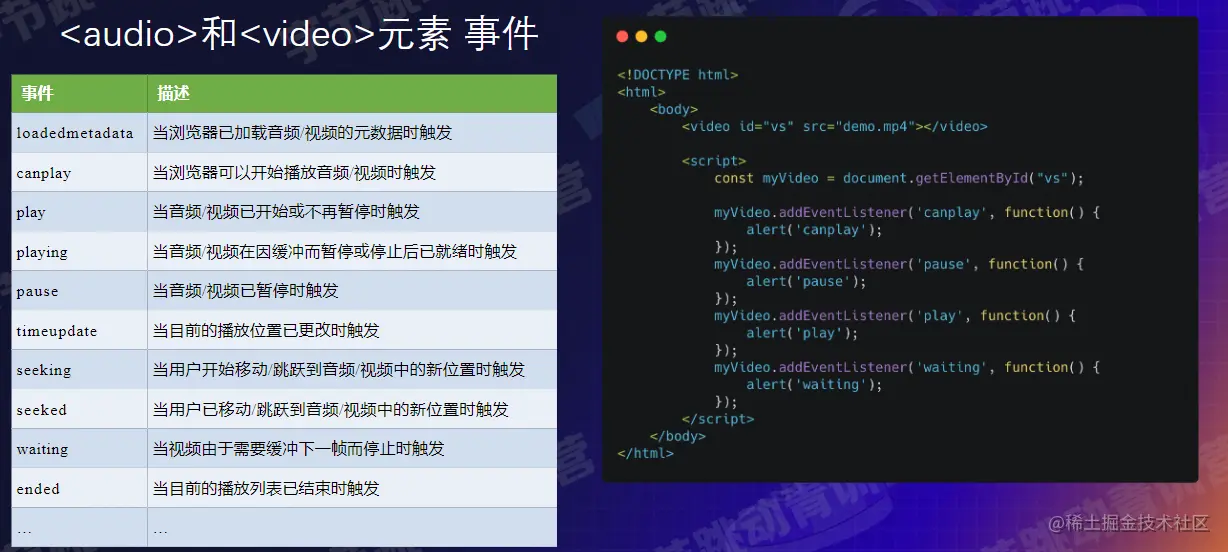The width and height of the screenshot is (1228, 552).
Task: Select the pause event cell
Action: point(80,291)
